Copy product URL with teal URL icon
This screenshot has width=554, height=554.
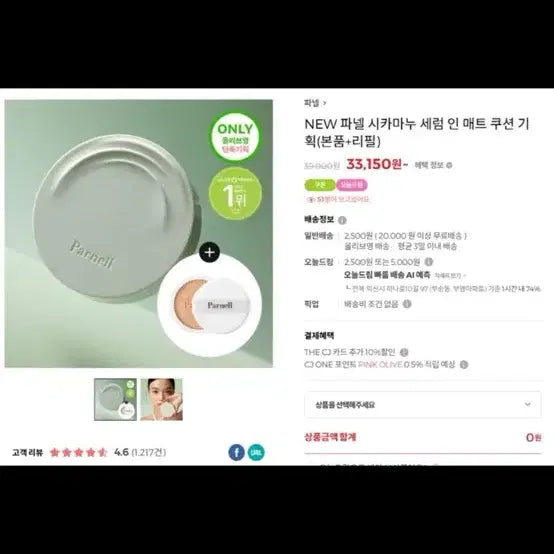[256, 452]
